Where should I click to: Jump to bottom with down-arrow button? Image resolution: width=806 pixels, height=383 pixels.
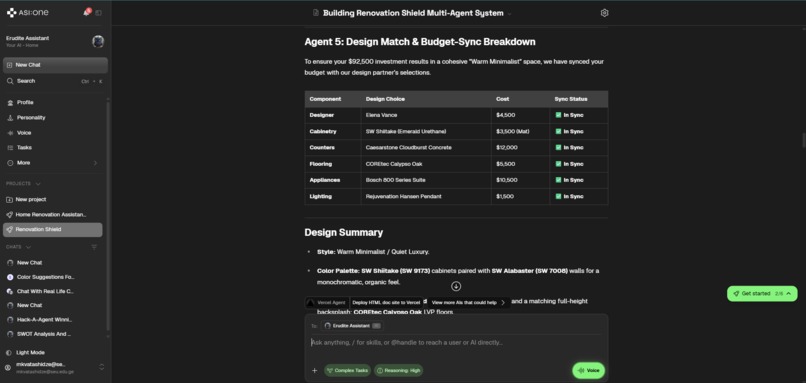tap(456, 286)
